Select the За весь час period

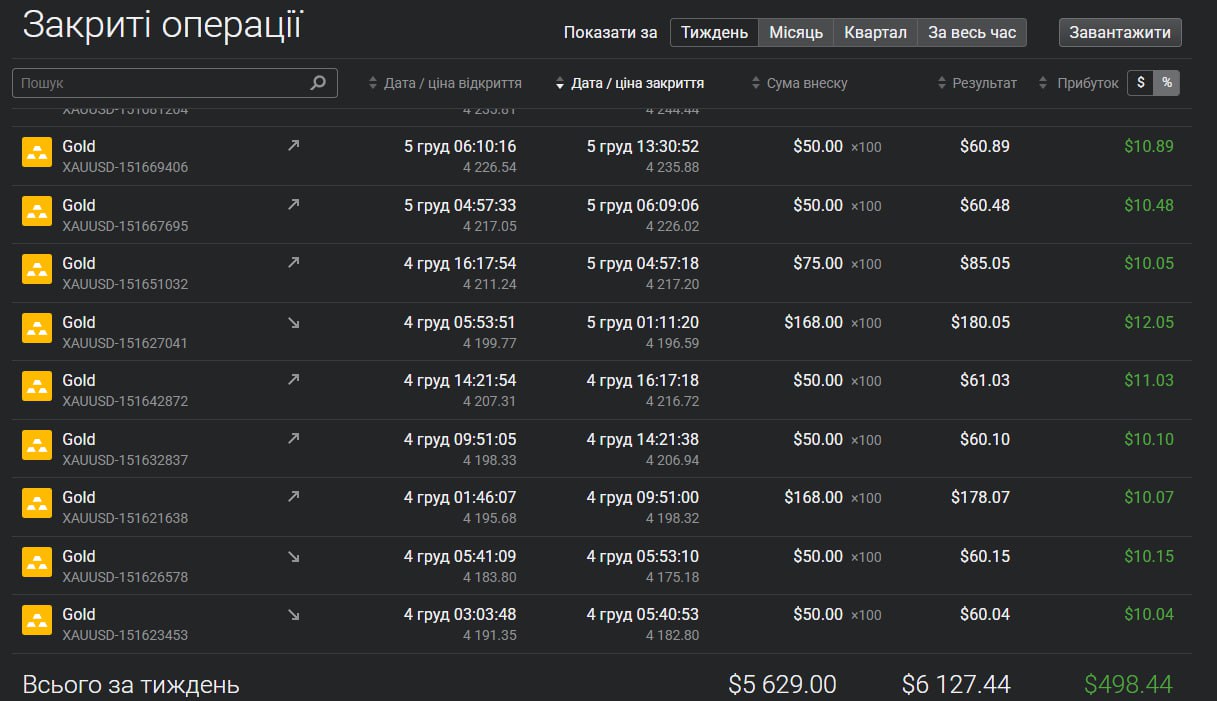point(972,32)
